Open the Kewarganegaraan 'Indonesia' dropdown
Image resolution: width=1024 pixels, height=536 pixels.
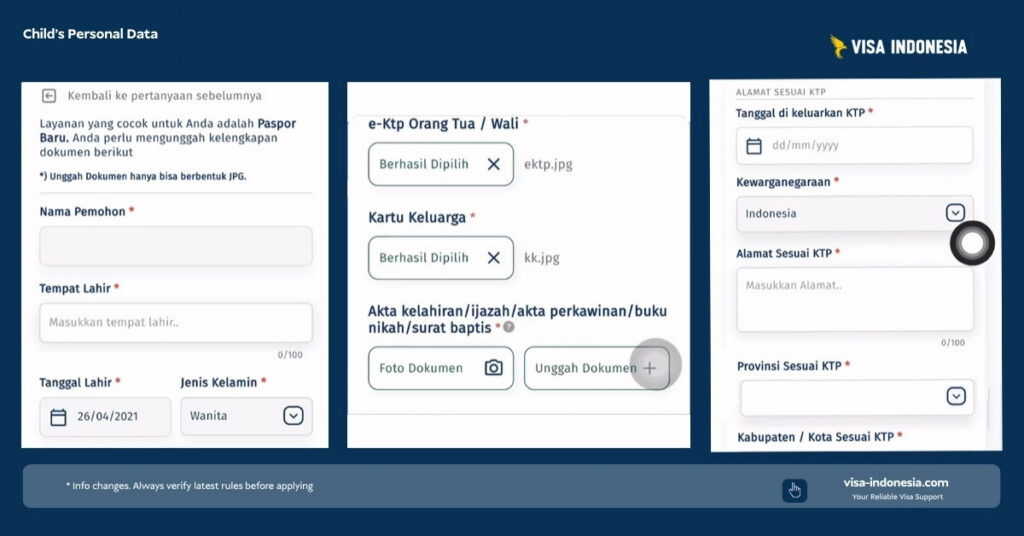(x=854, y=213)
